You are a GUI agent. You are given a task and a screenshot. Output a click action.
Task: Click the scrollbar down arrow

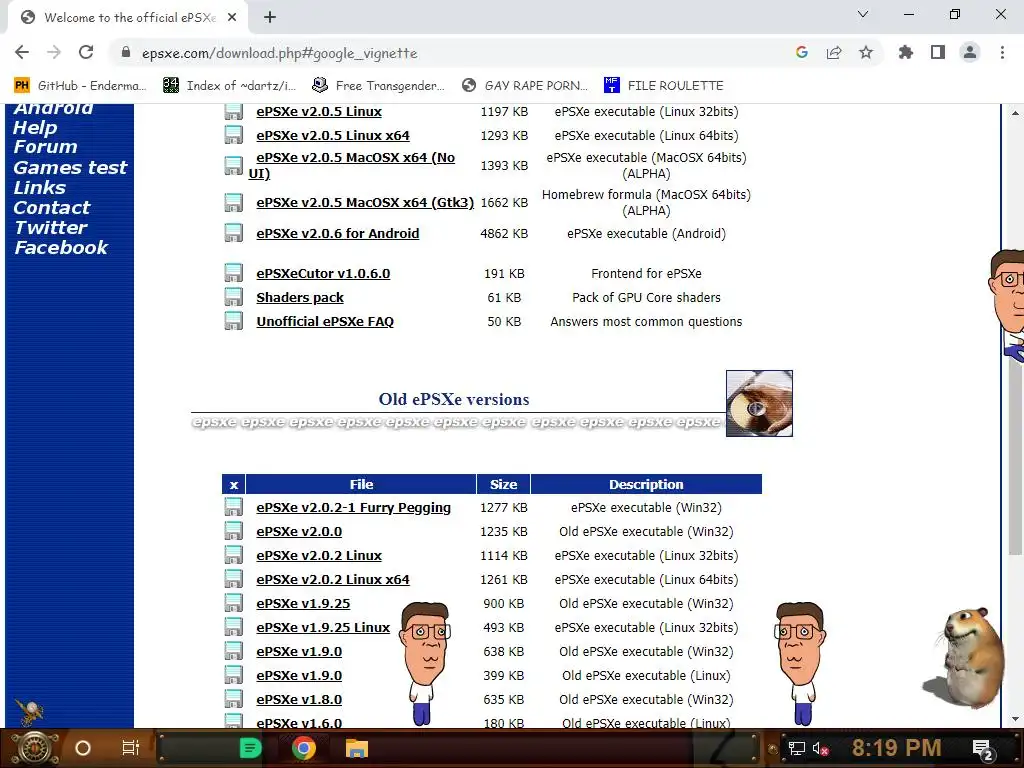click(x=1016, y=720)
